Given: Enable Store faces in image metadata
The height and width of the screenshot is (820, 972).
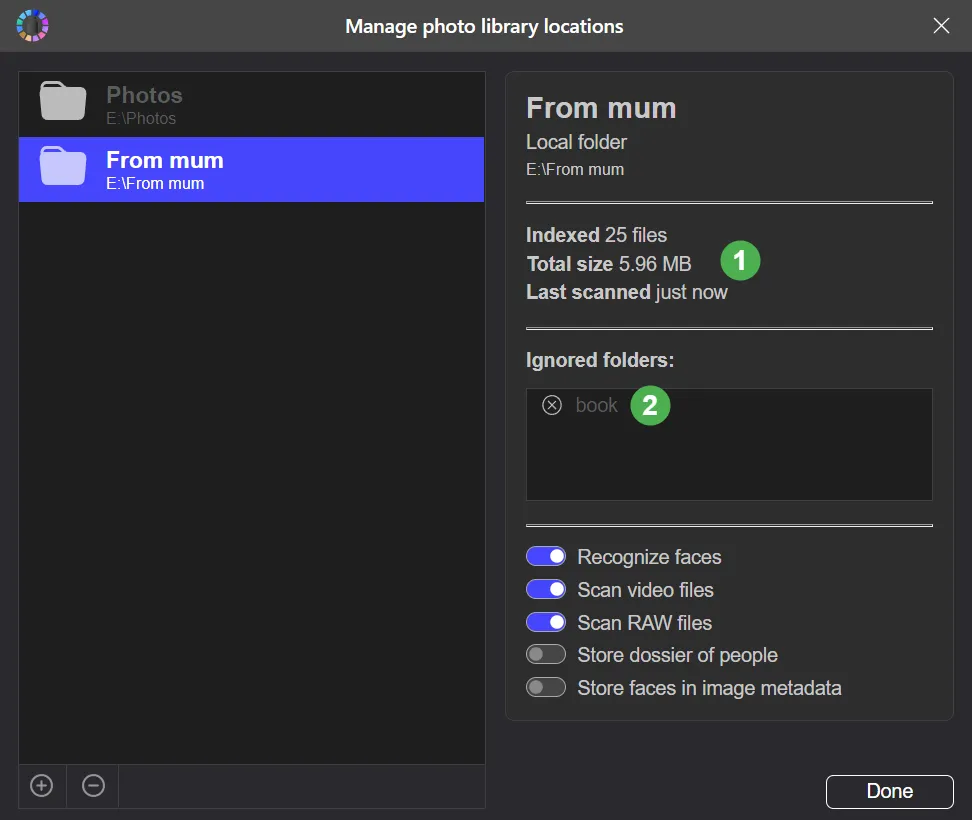Looking at the screenshot, I should coord(546,687).
